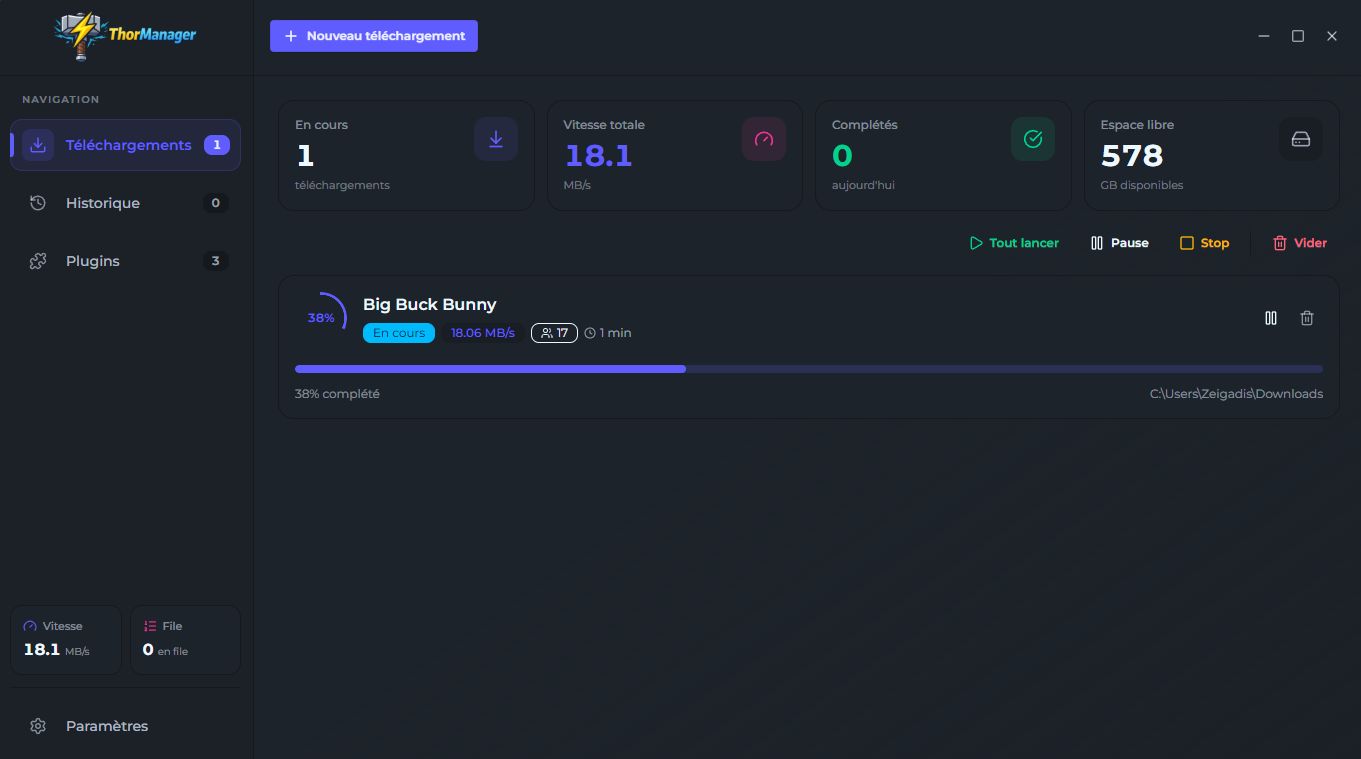Click the hard drive icon in Espace libre card
Screen dimensions: 1361x759
[1301, 139]
